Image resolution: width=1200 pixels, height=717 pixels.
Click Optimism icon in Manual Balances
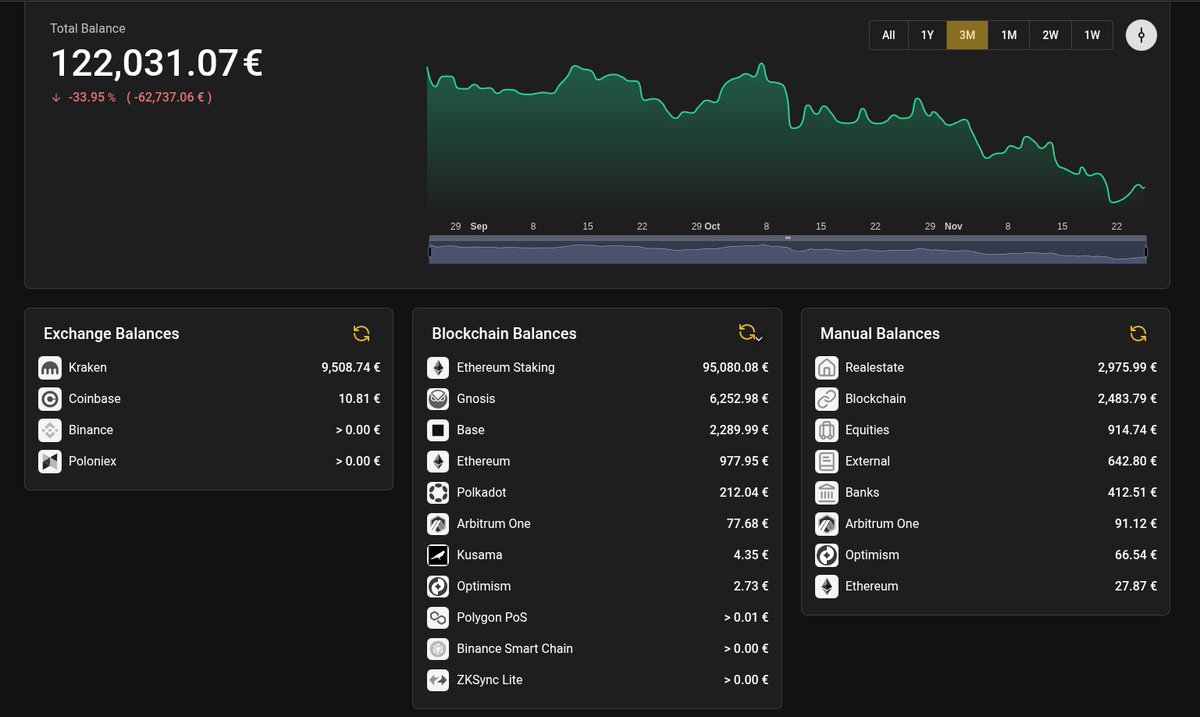827,555
